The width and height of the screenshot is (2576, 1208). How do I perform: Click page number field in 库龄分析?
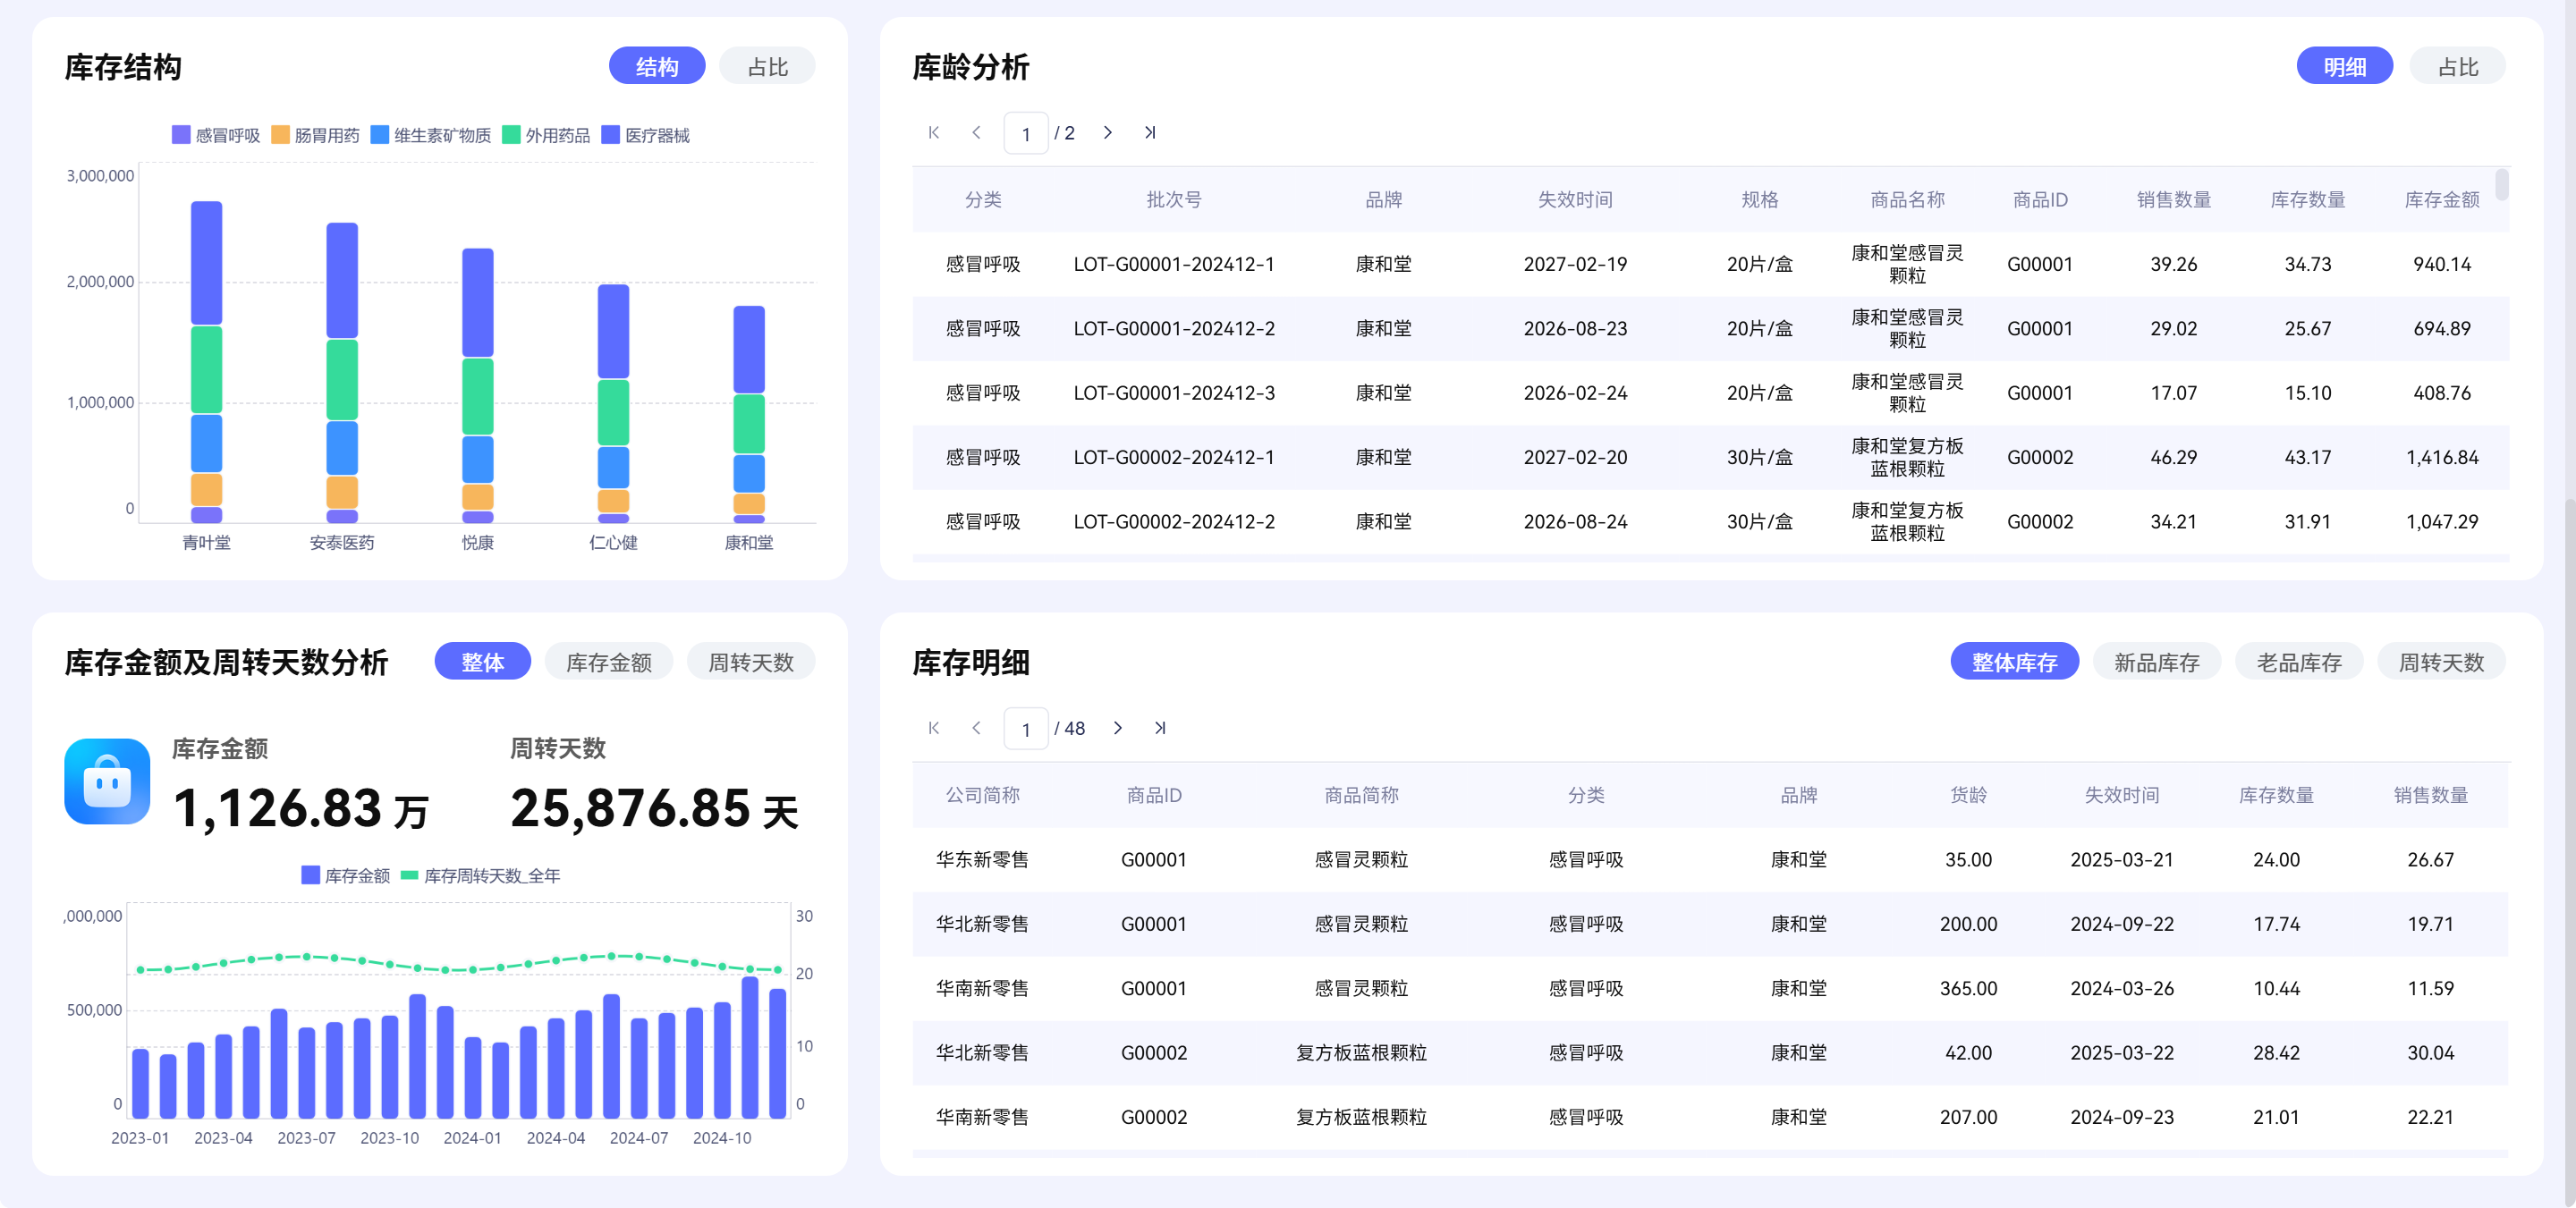(x=1026, y=134)
